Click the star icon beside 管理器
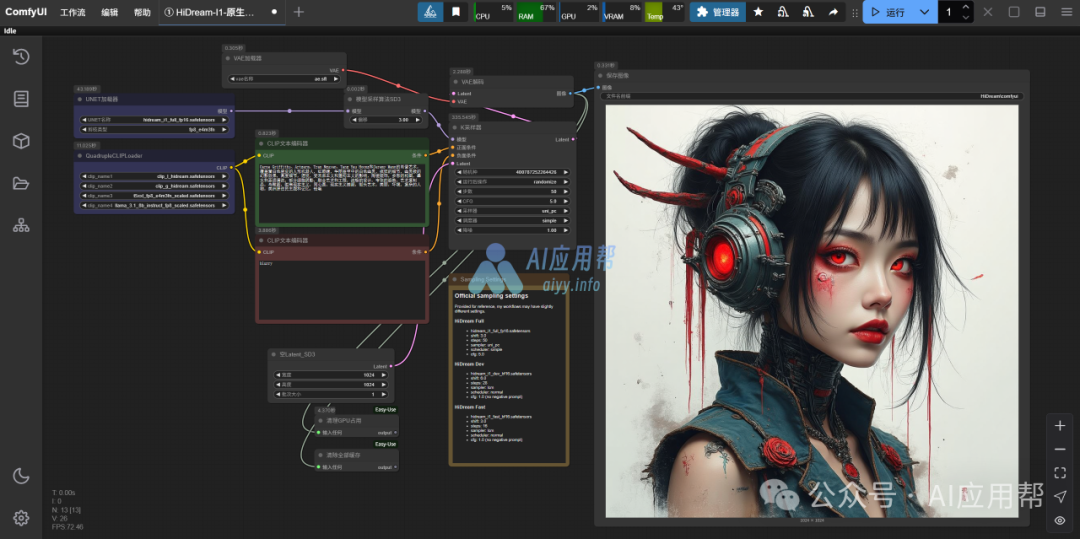1080x539 pixels. pos(758,12)
